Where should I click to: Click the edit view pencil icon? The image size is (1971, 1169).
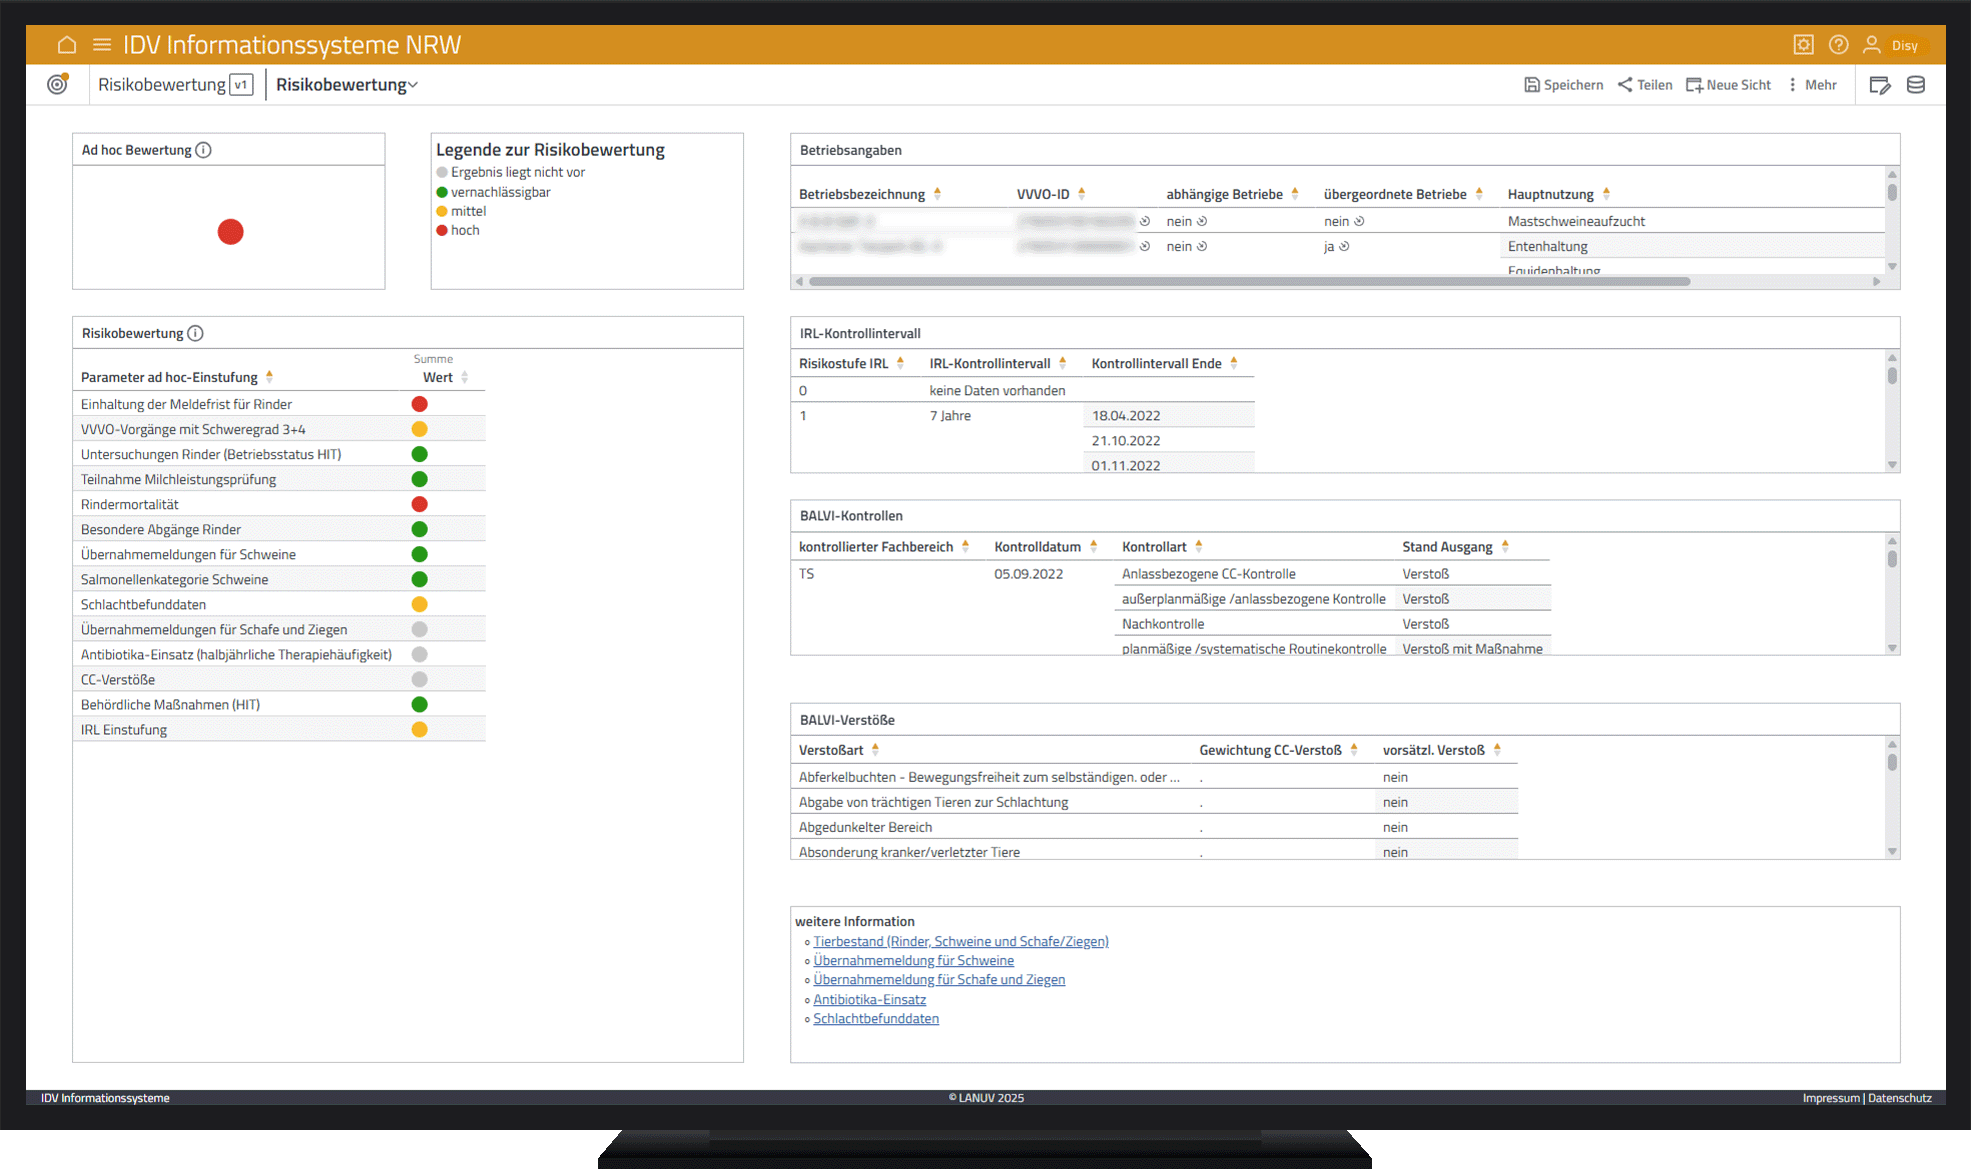tap(1880, 85)
